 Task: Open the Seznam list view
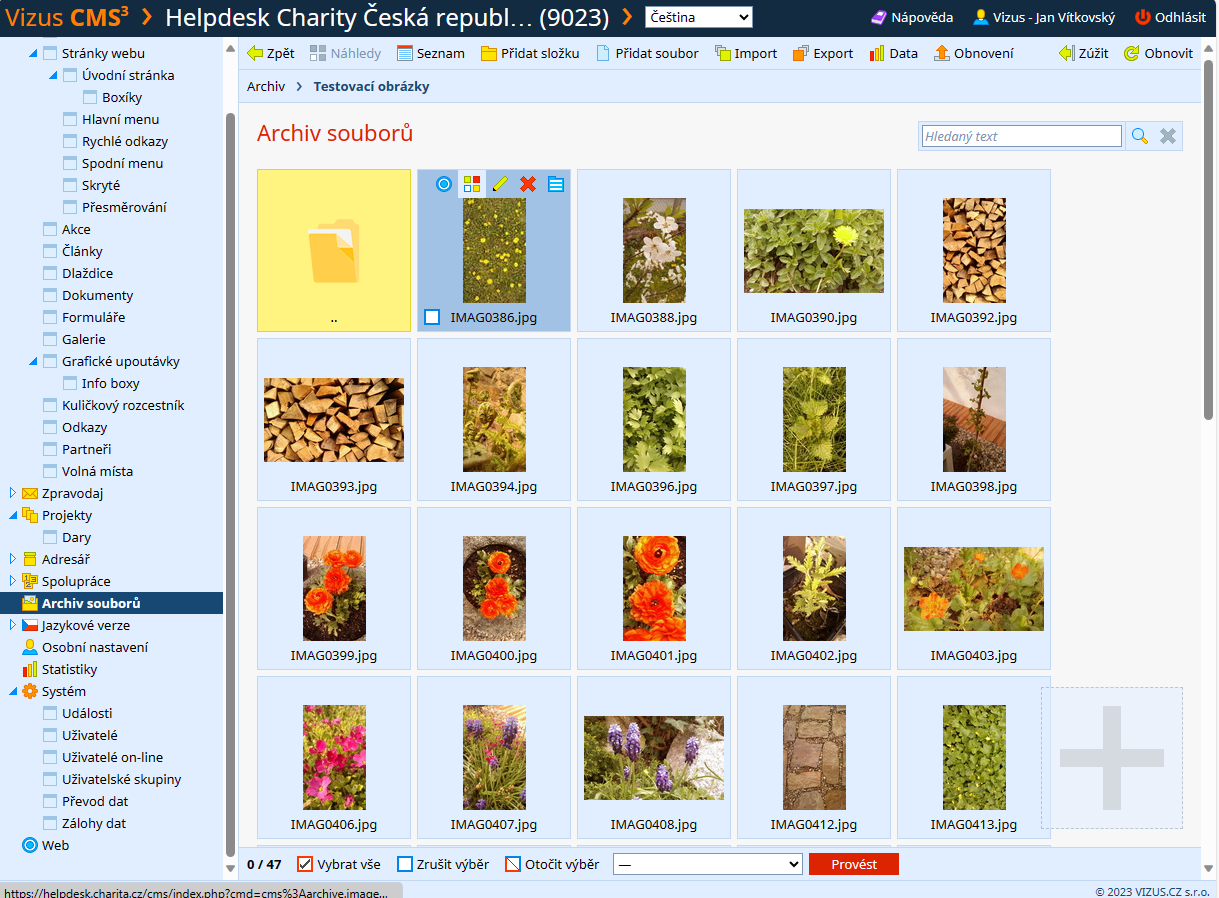(x=431, y=53)
